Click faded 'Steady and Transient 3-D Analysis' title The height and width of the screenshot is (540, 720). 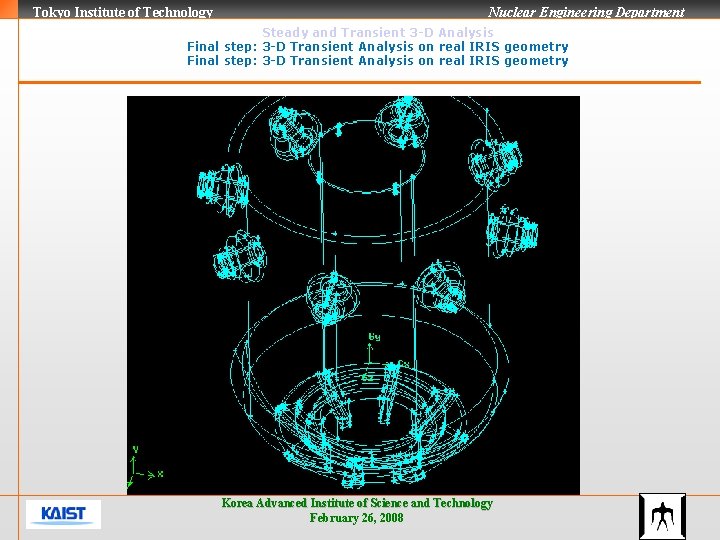click(x=377, y=33)
